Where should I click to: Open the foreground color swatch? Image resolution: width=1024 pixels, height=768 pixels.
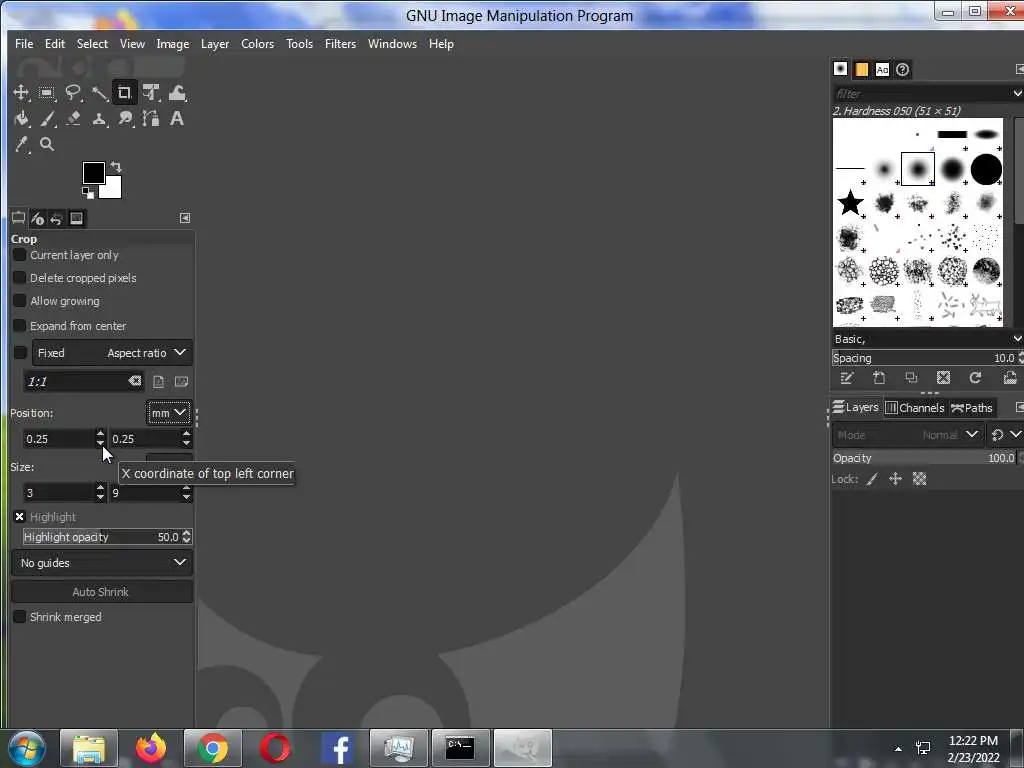[x=93, y=172]
